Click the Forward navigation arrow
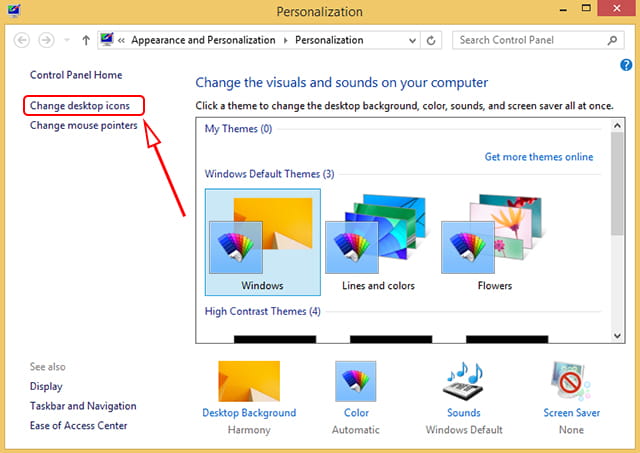Image resolution: width=640 pixels, height=453 pixels. click(46, 40)
